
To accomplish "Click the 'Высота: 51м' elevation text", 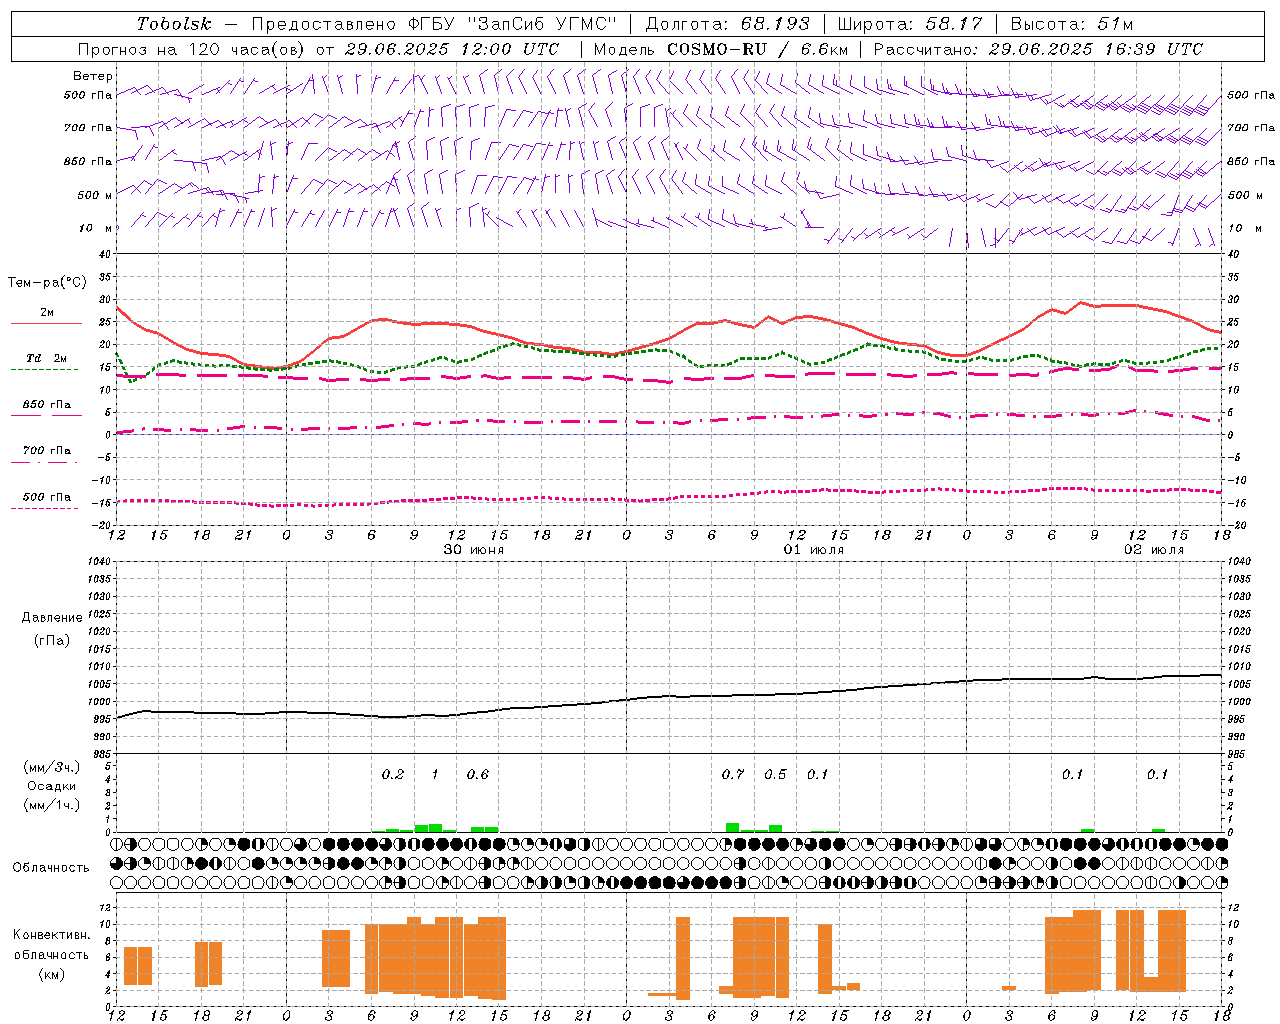I will tap(1071, 23).
